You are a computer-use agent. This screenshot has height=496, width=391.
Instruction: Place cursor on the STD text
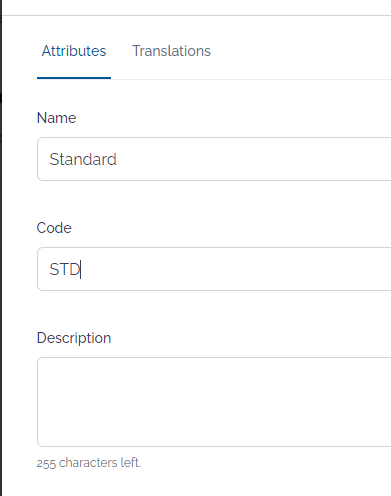click(x=65, y=269)
